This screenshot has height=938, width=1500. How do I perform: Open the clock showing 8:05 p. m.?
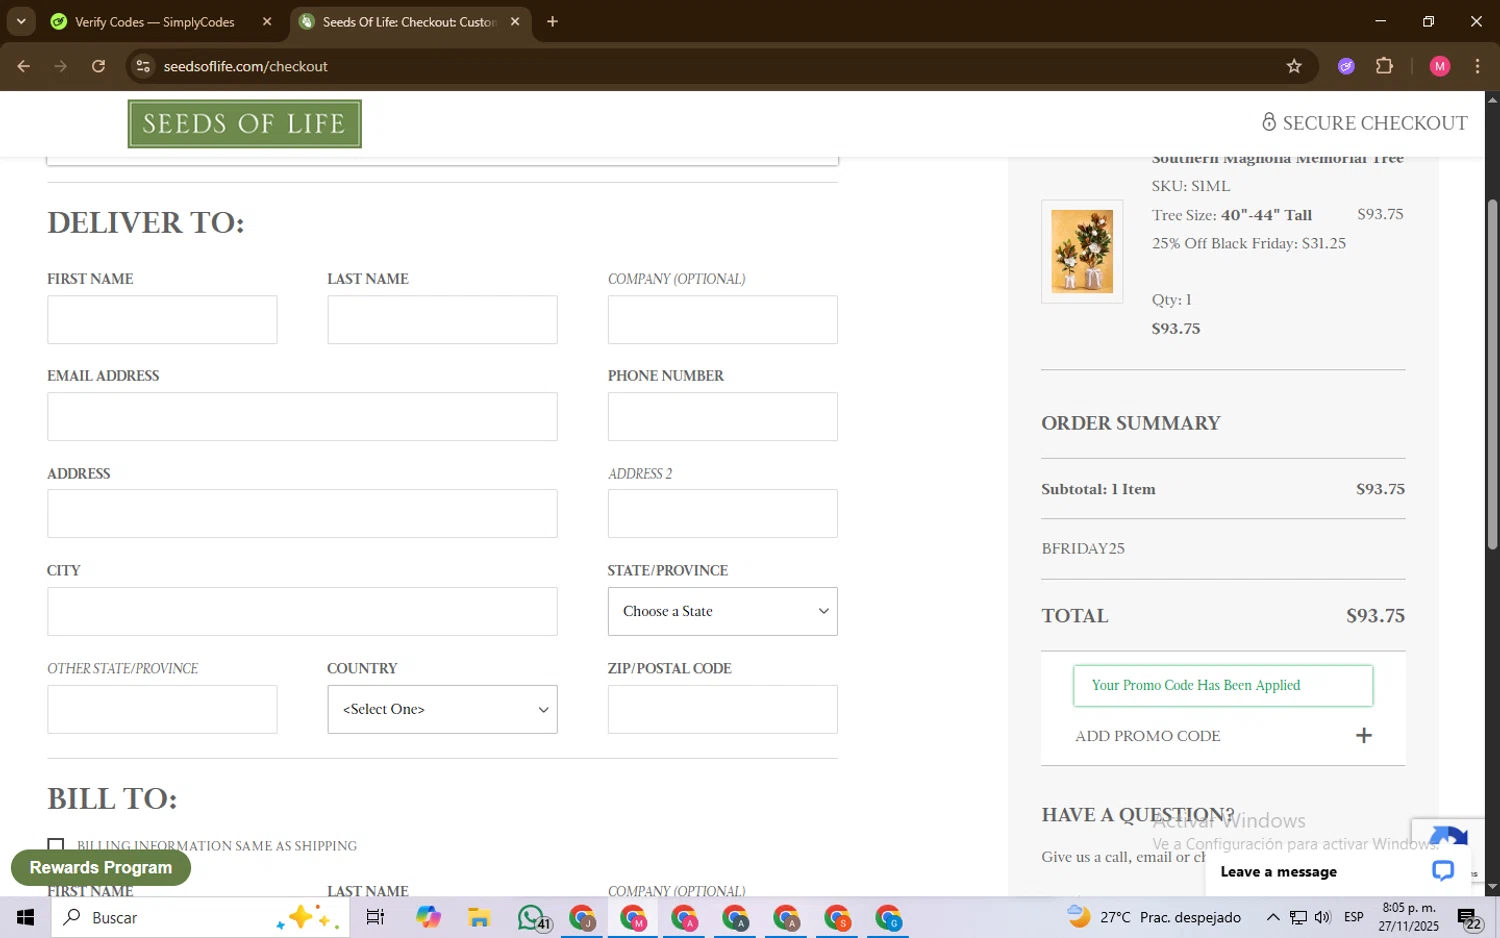(x=1408, y=917)
